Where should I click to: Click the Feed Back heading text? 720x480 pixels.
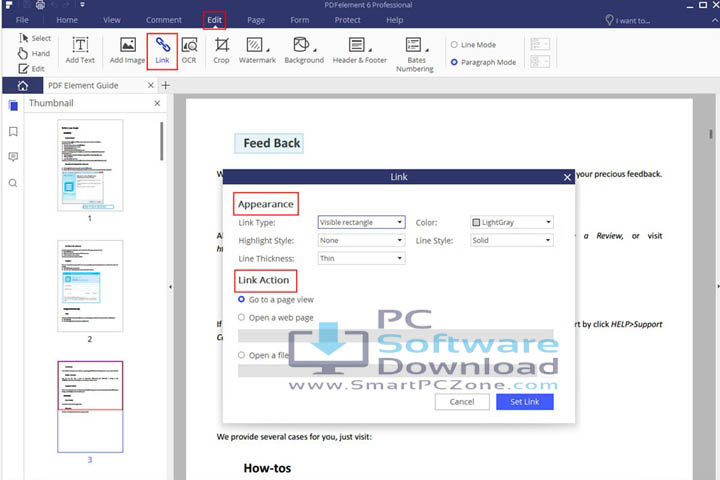(272, 143)
